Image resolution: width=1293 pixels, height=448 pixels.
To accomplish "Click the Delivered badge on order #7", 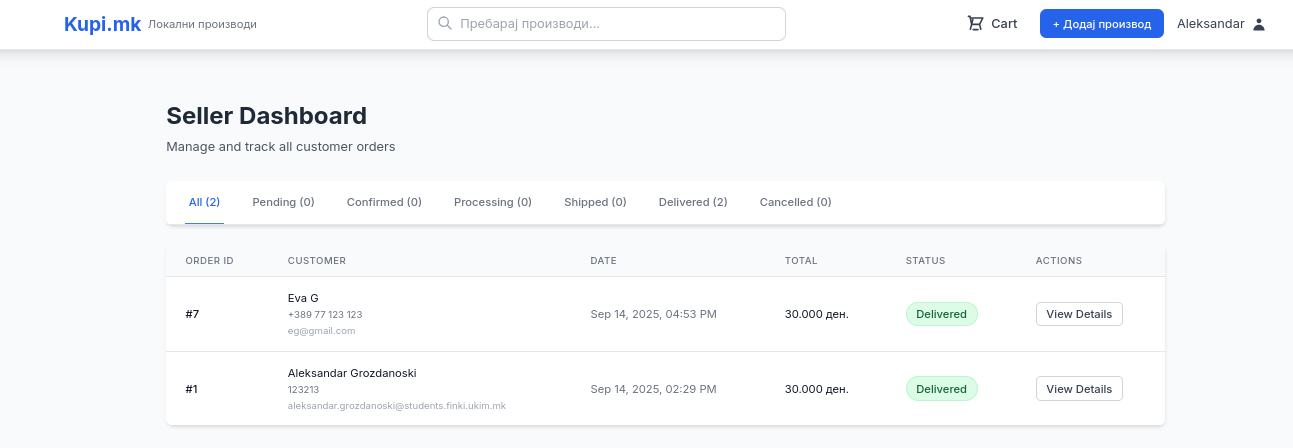I will click(x=941, y=314).
